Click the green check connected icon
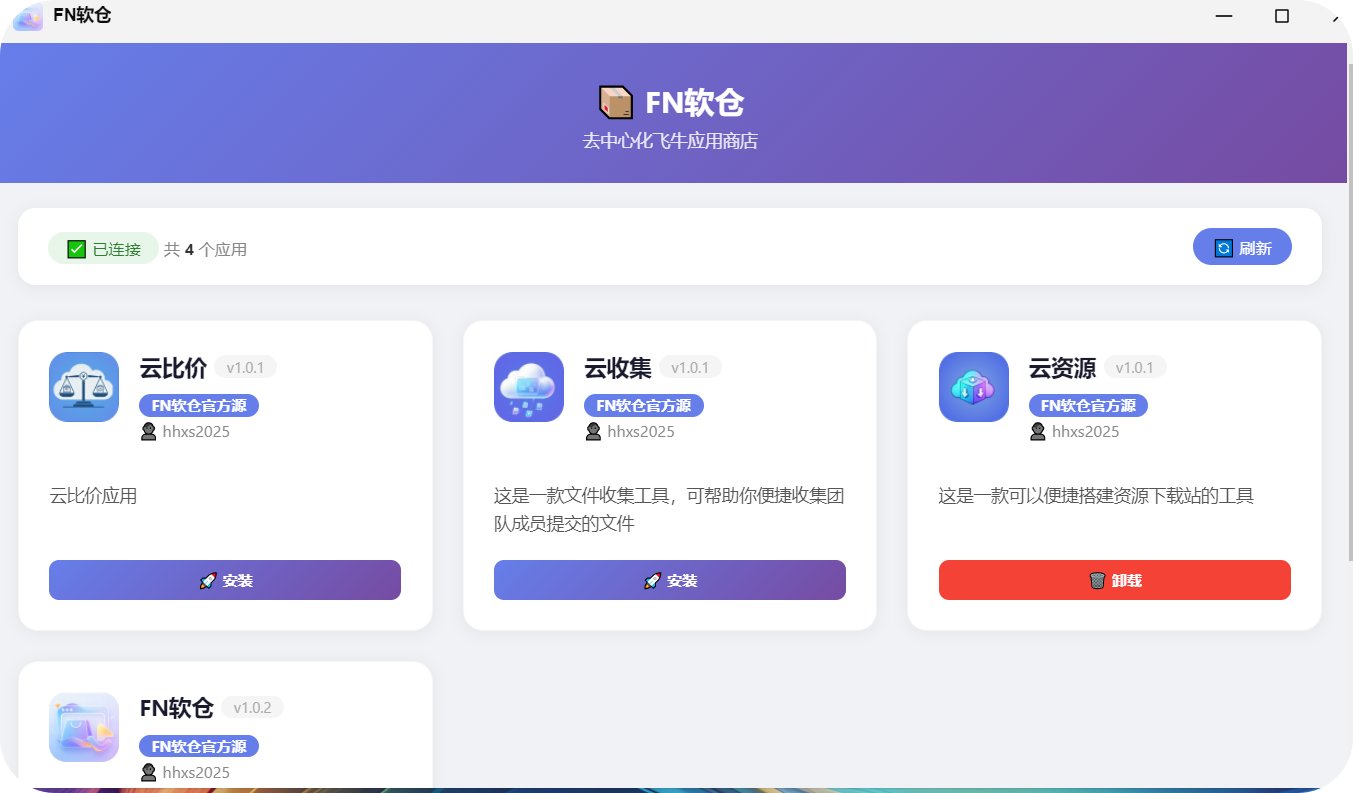Image resolution: width=1353 pixels, height=793 pixels. (76, 249)
